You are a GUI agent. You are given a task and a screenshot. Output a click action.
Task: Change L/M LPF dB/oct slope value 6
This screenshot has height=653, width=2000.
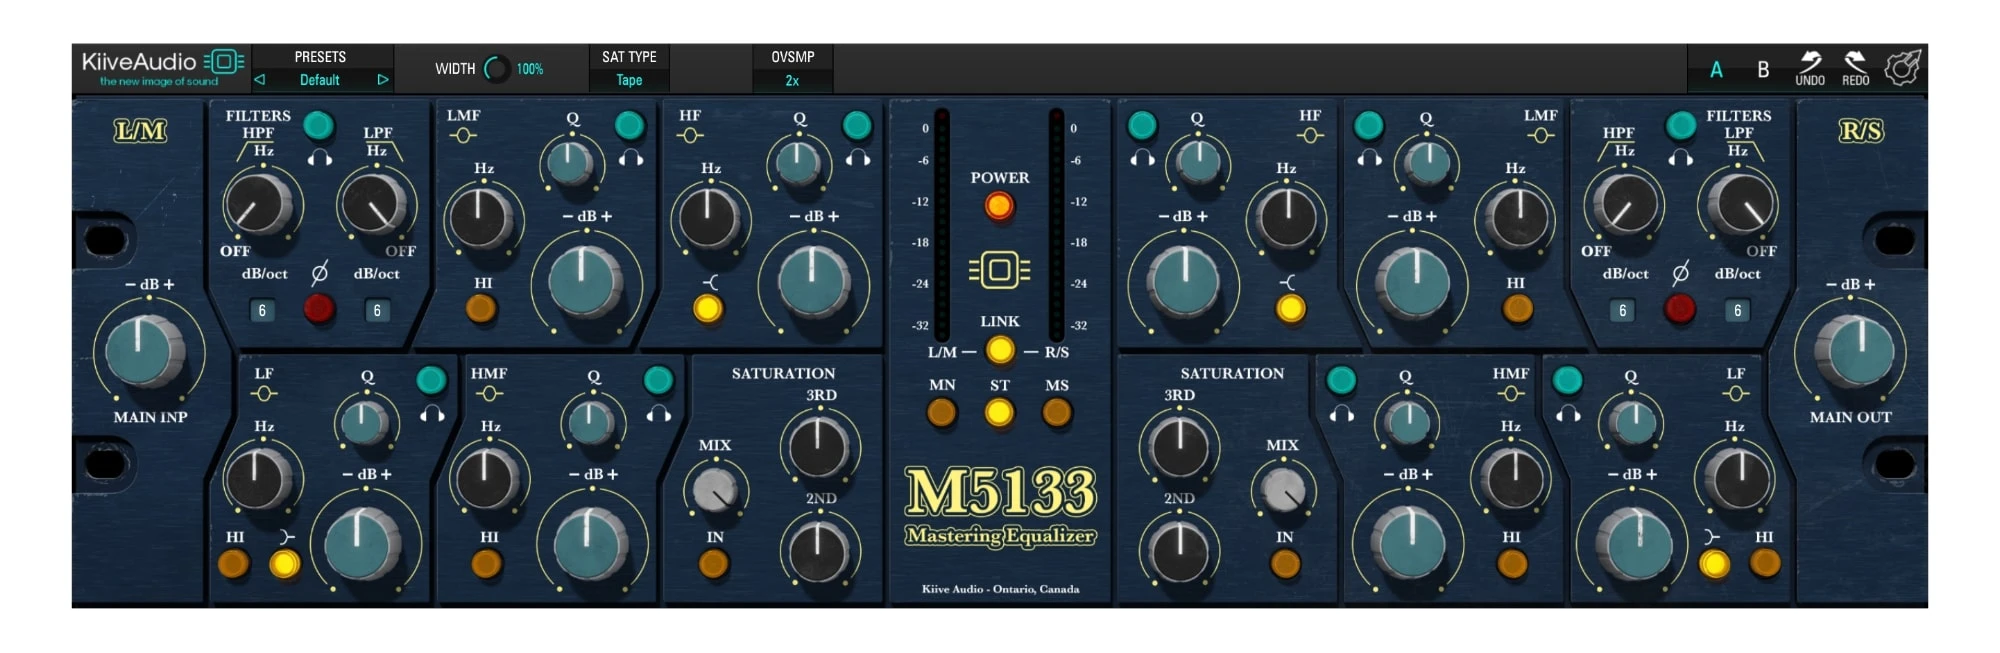[377, 311]
